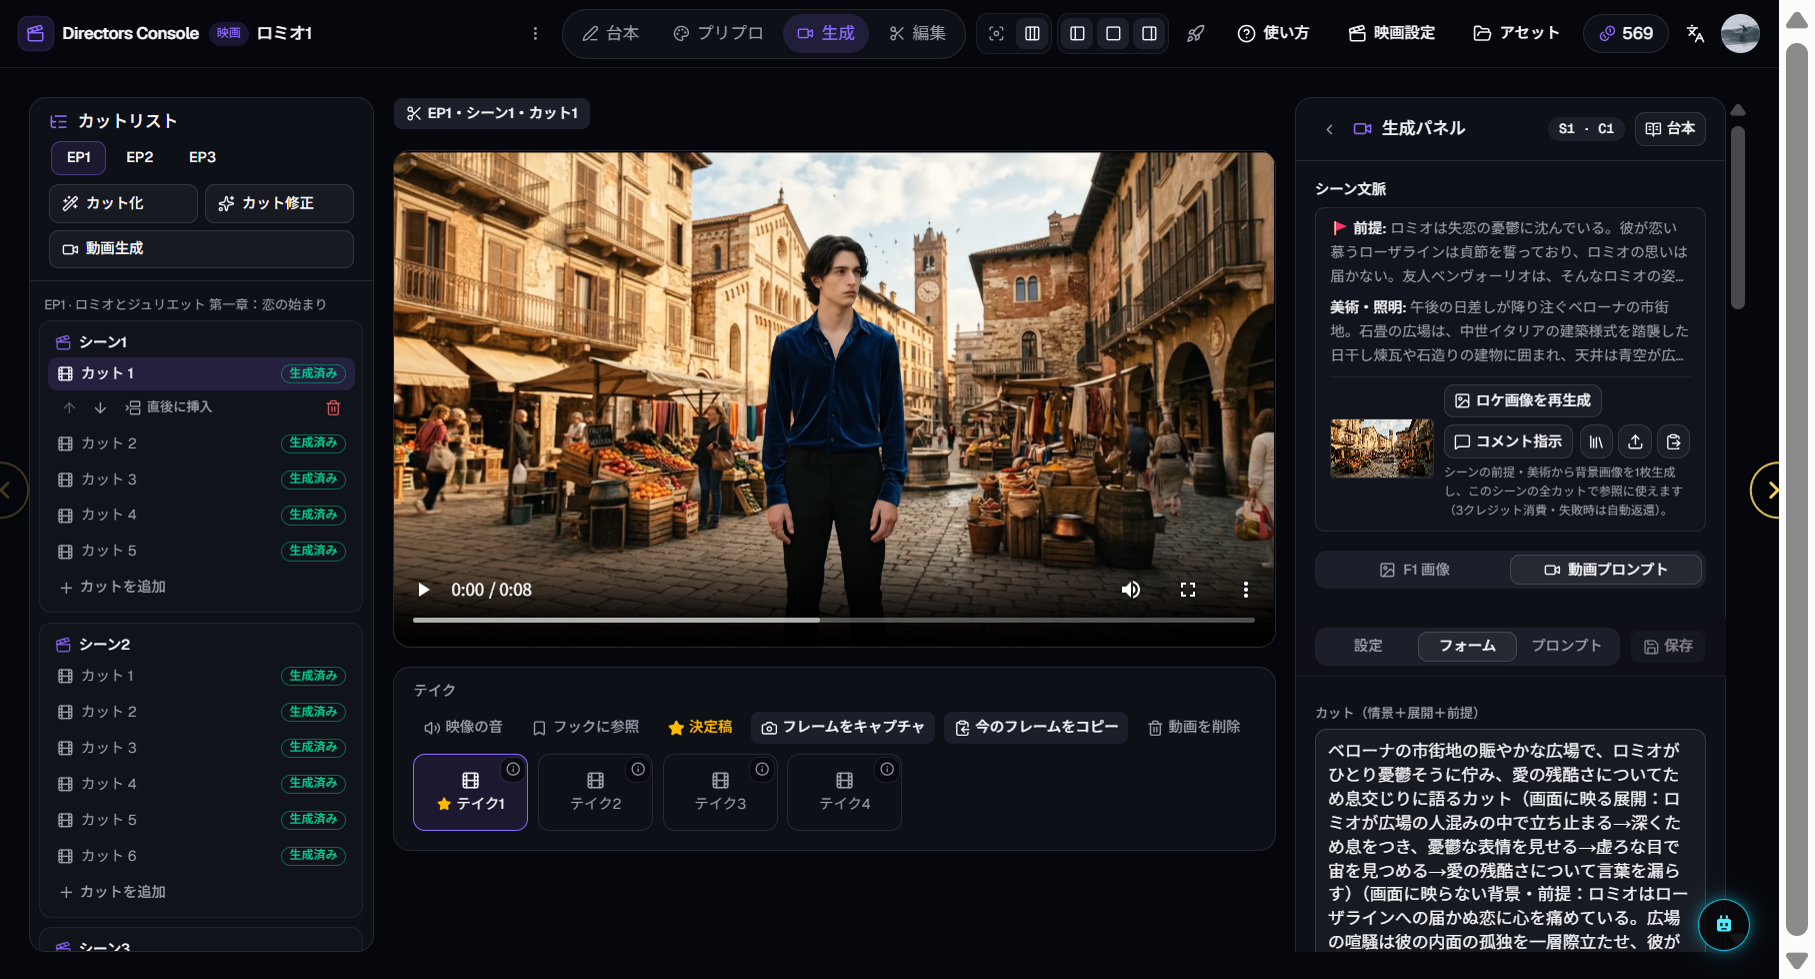Toggle the left sidebar layout button
The height and width of the screenshot is (979, 1815).
pyautogui.click(x=1077, y=33)
